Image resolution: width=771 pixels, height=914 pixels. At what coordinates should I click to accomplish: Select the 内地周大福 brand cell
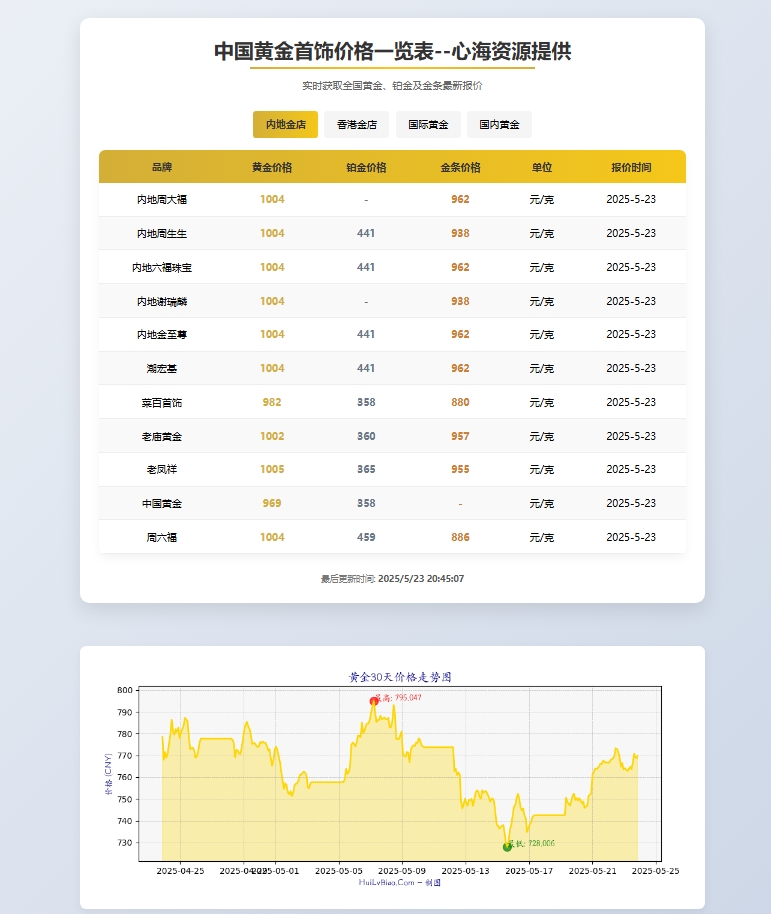click(x=162, y=199)
